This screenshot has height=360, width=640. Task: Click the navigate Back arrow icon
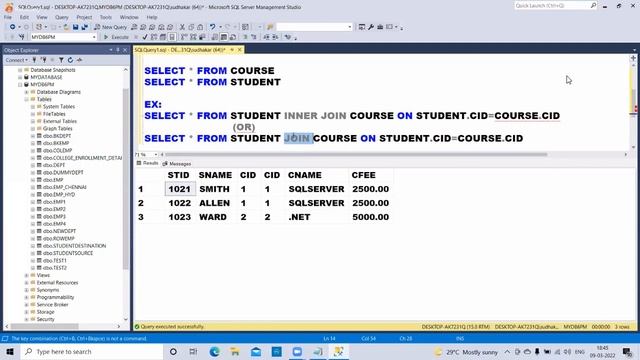click(13, 27)
